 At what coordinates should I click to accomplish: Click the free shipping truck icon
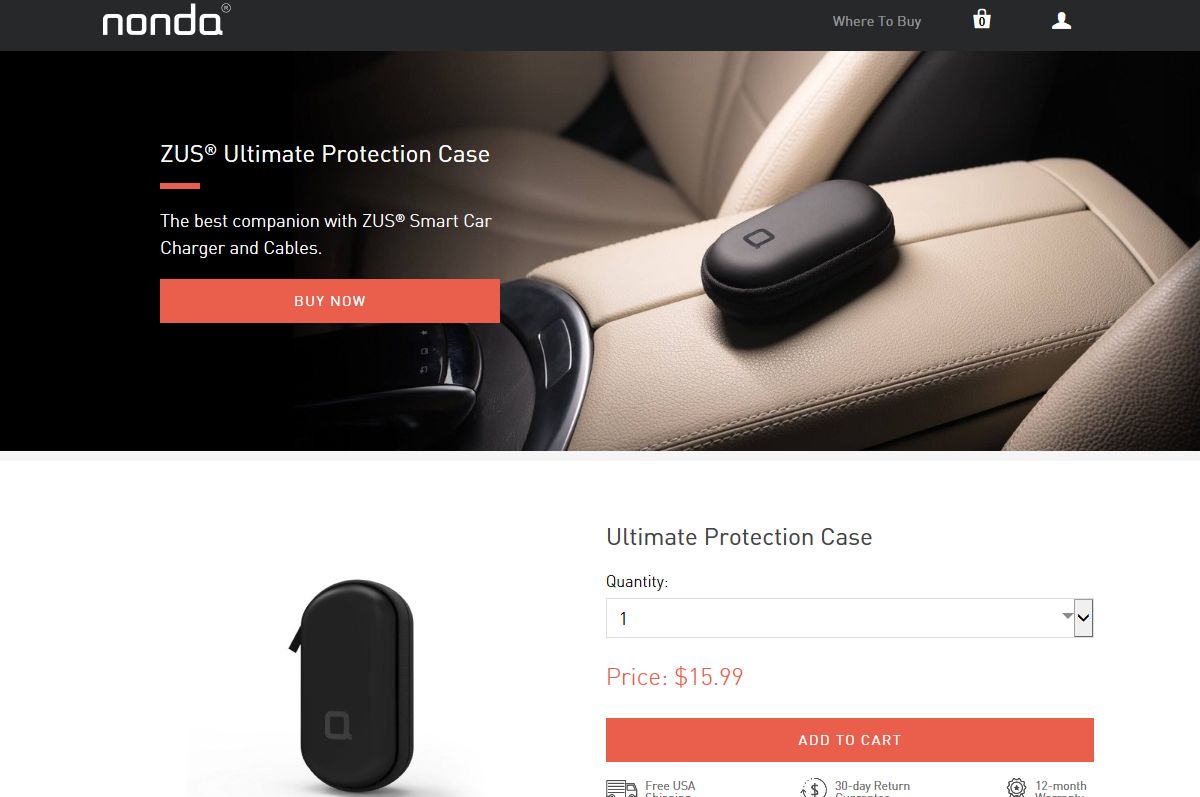coord(621,789)
